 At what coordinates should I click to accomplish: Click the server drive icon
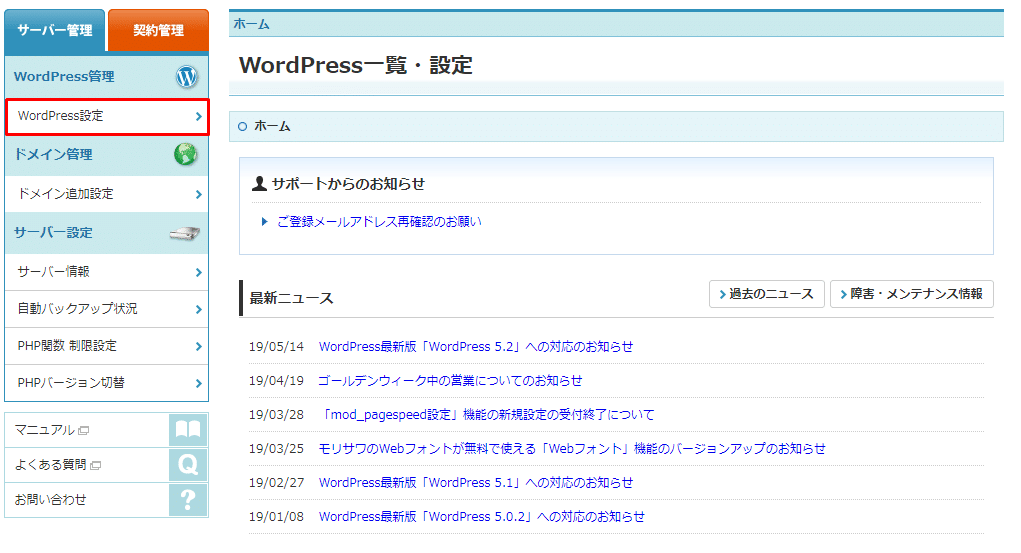click(185, 233)
